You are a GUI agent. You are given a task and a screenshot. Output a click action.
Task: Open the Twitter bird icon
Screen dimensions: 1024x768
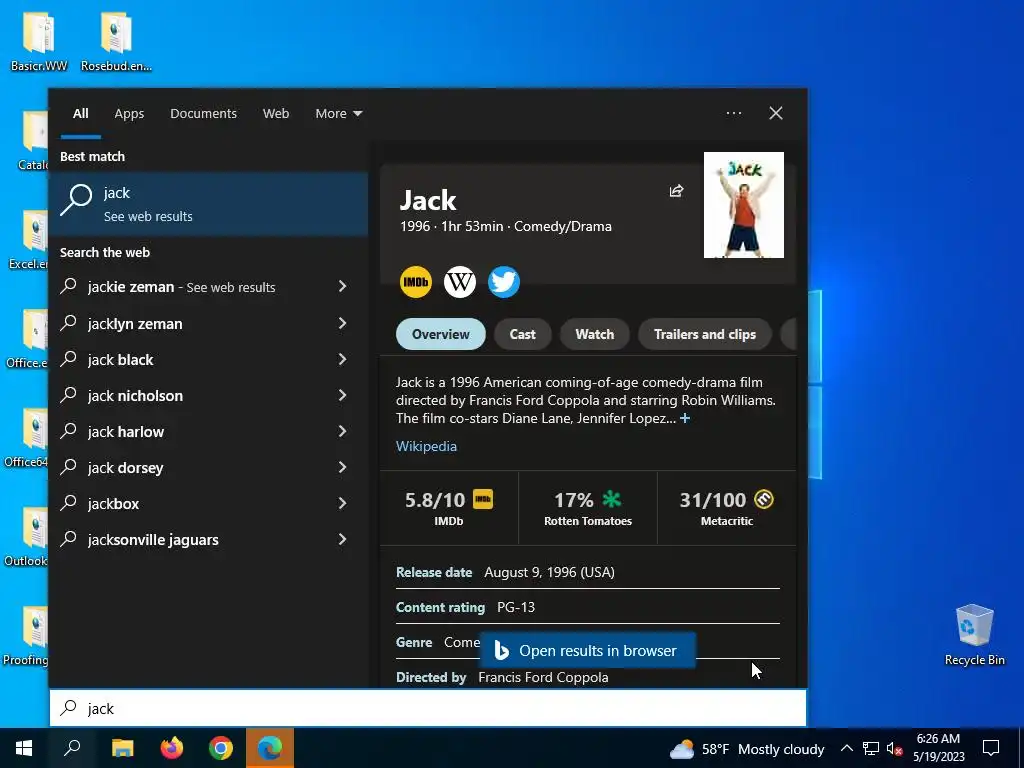click(504, 282)
